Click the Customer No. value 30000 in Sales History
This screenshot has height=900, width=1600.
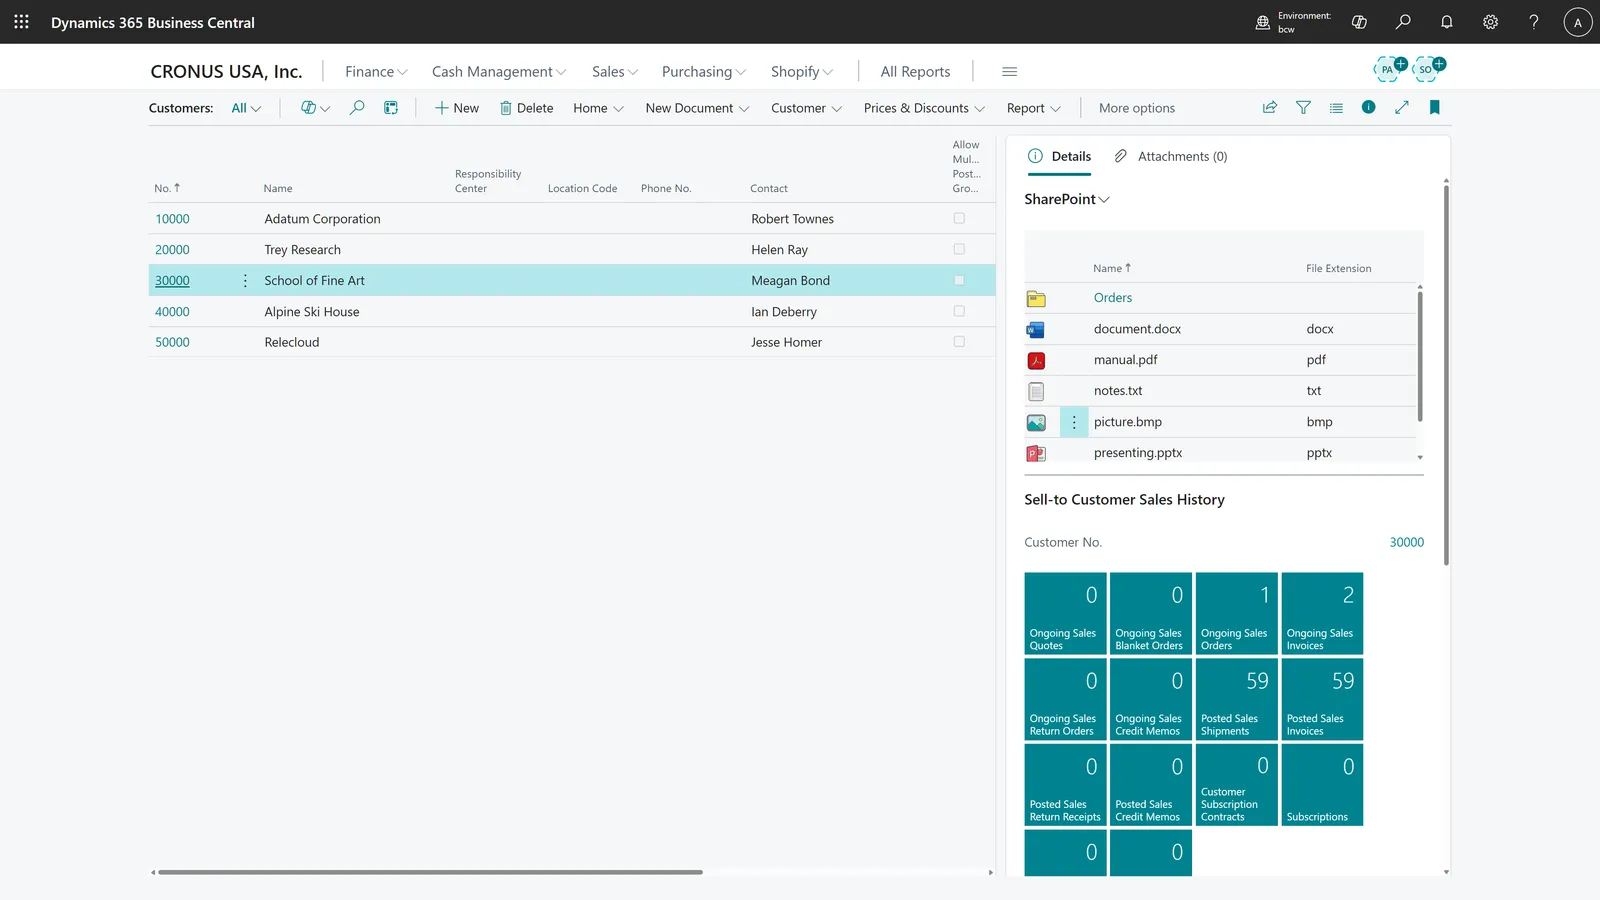click(x=1406, y=542)
